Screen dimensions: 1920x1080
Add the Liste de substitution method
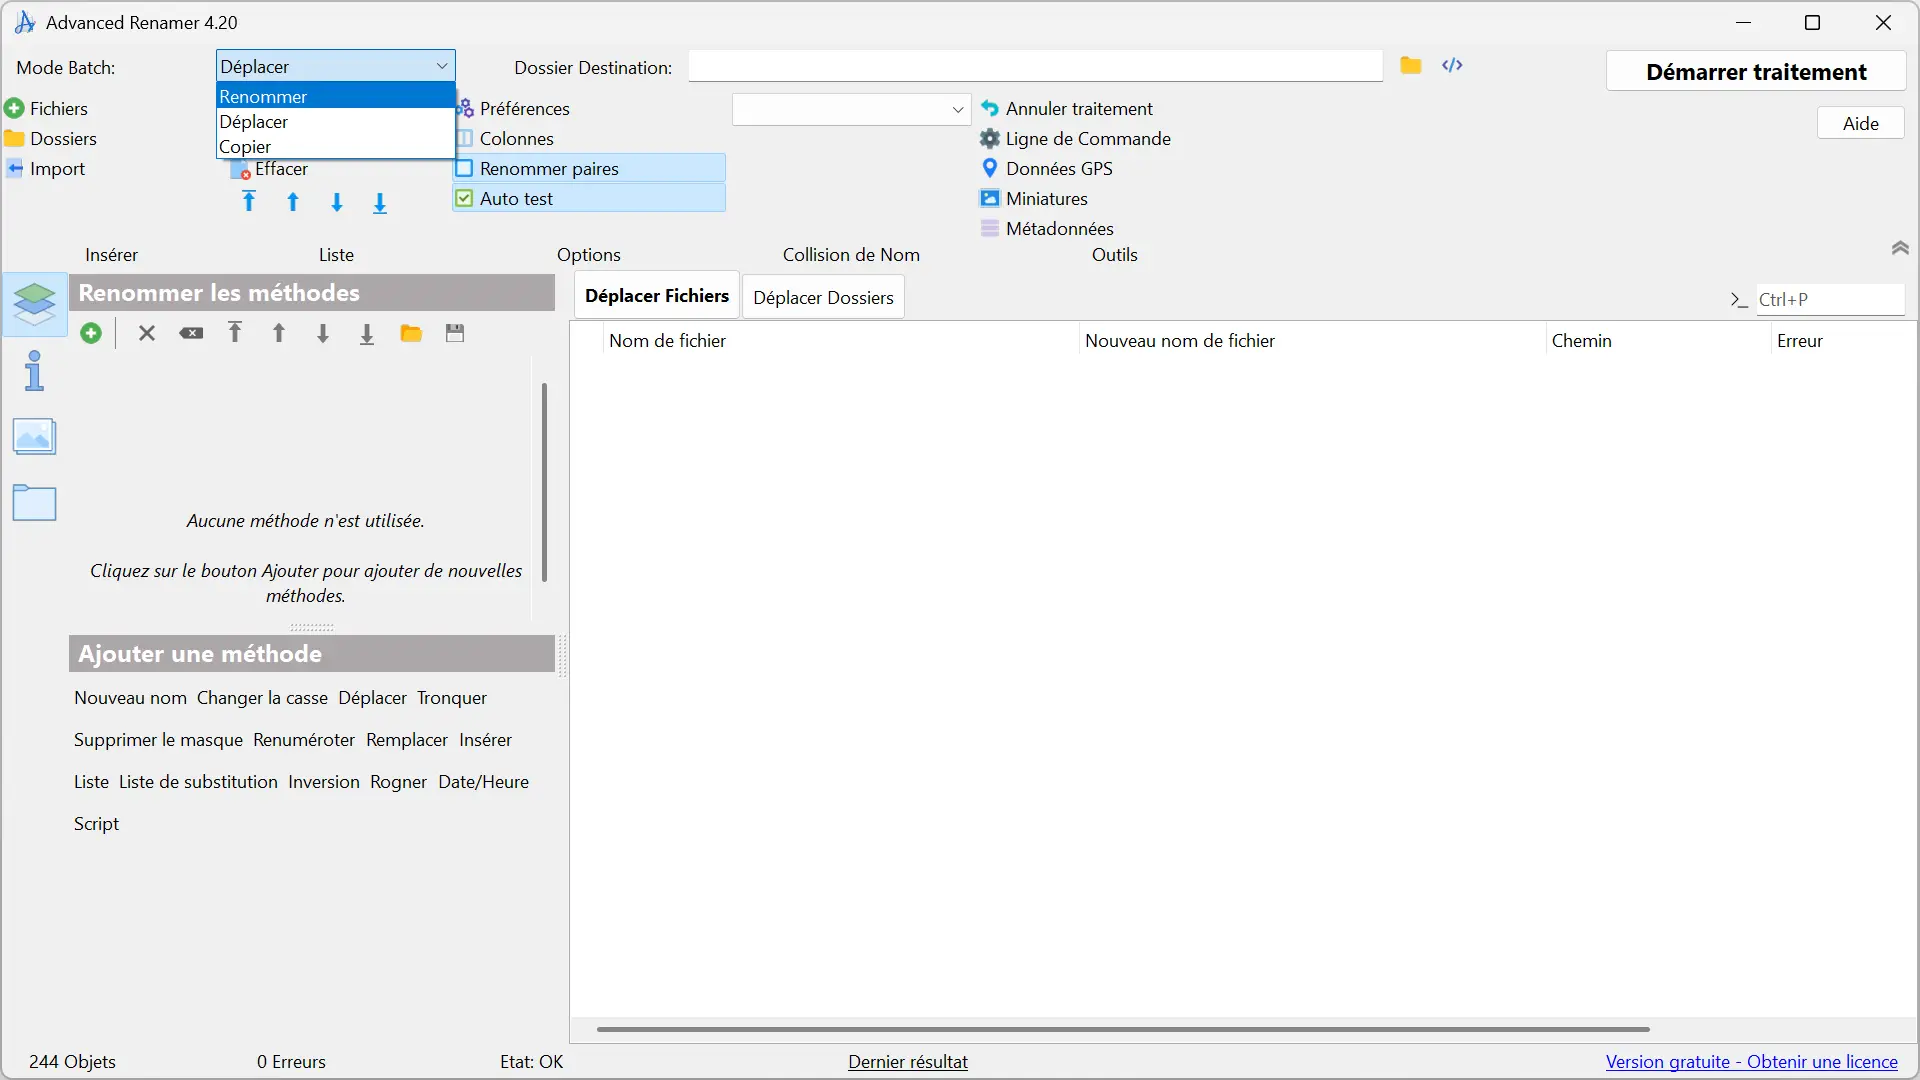click(x=198, y=781)
